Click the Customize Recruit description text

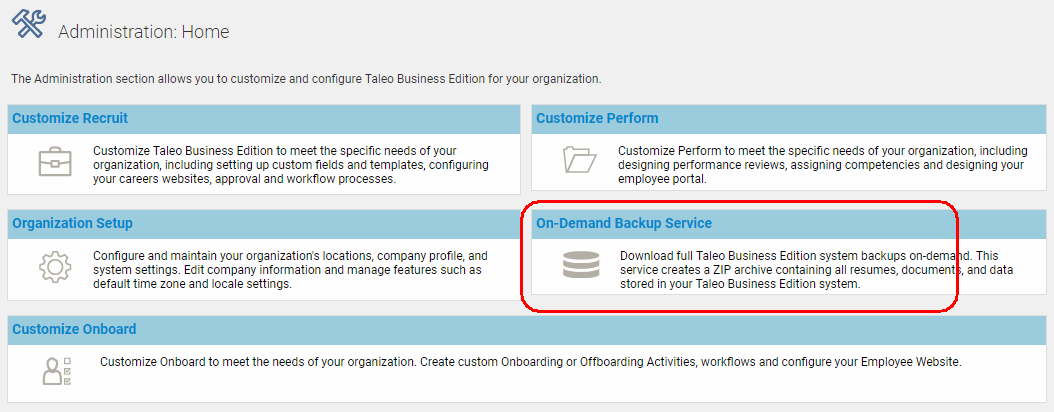(291, 165)
